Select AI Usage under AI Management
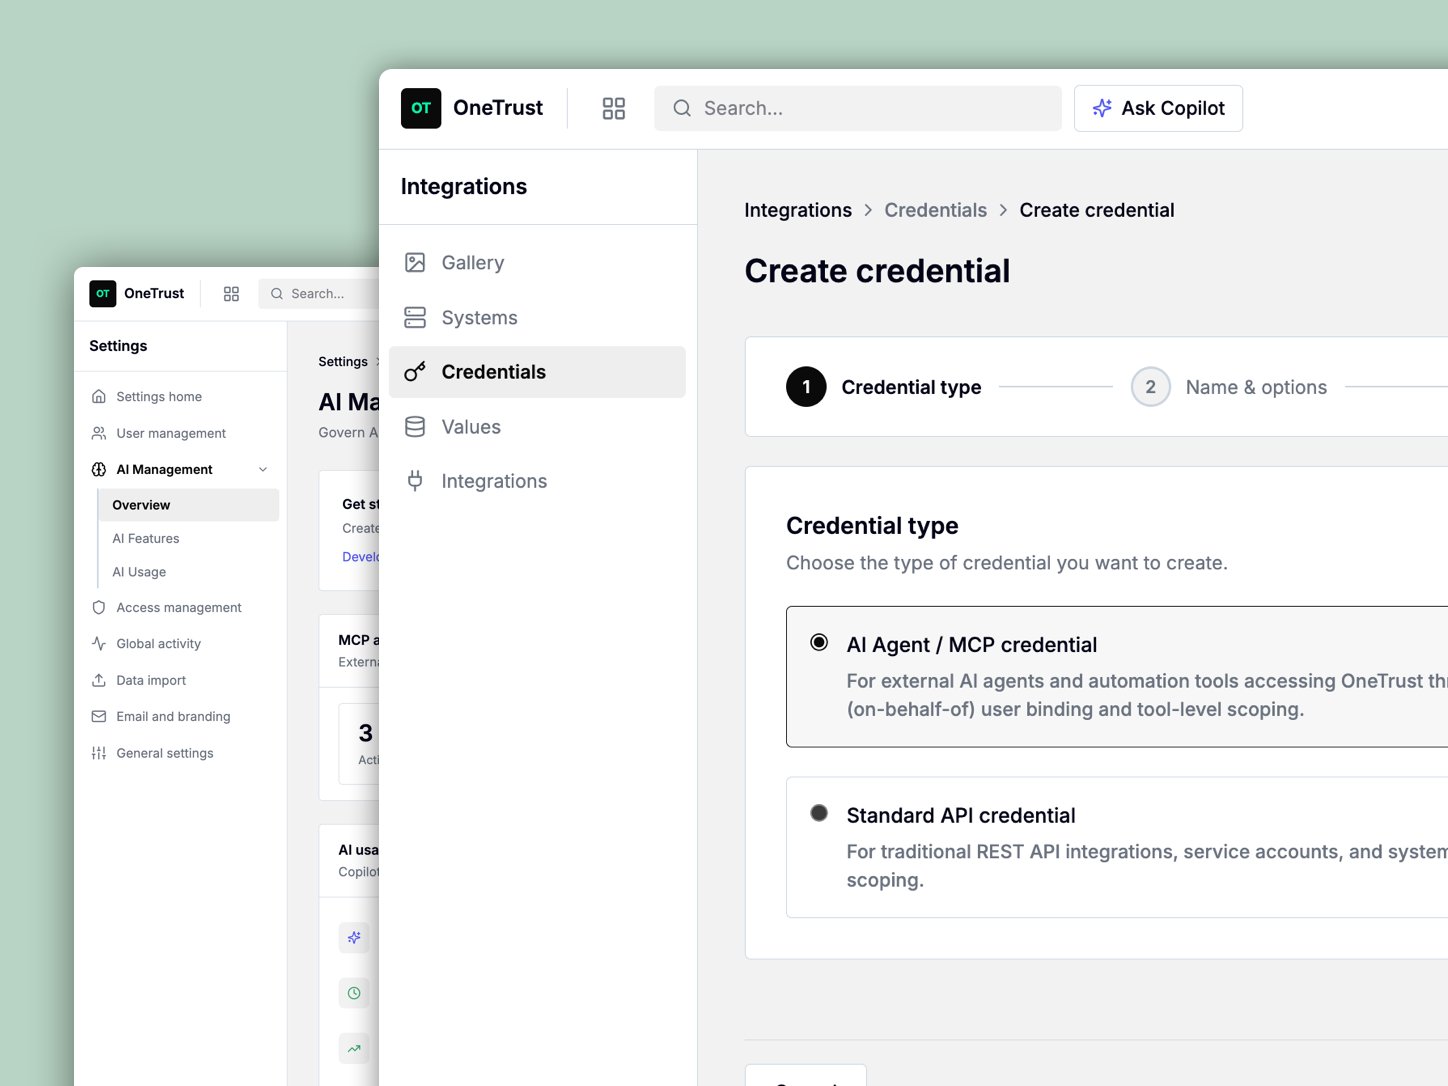 (x=189, y=572)
